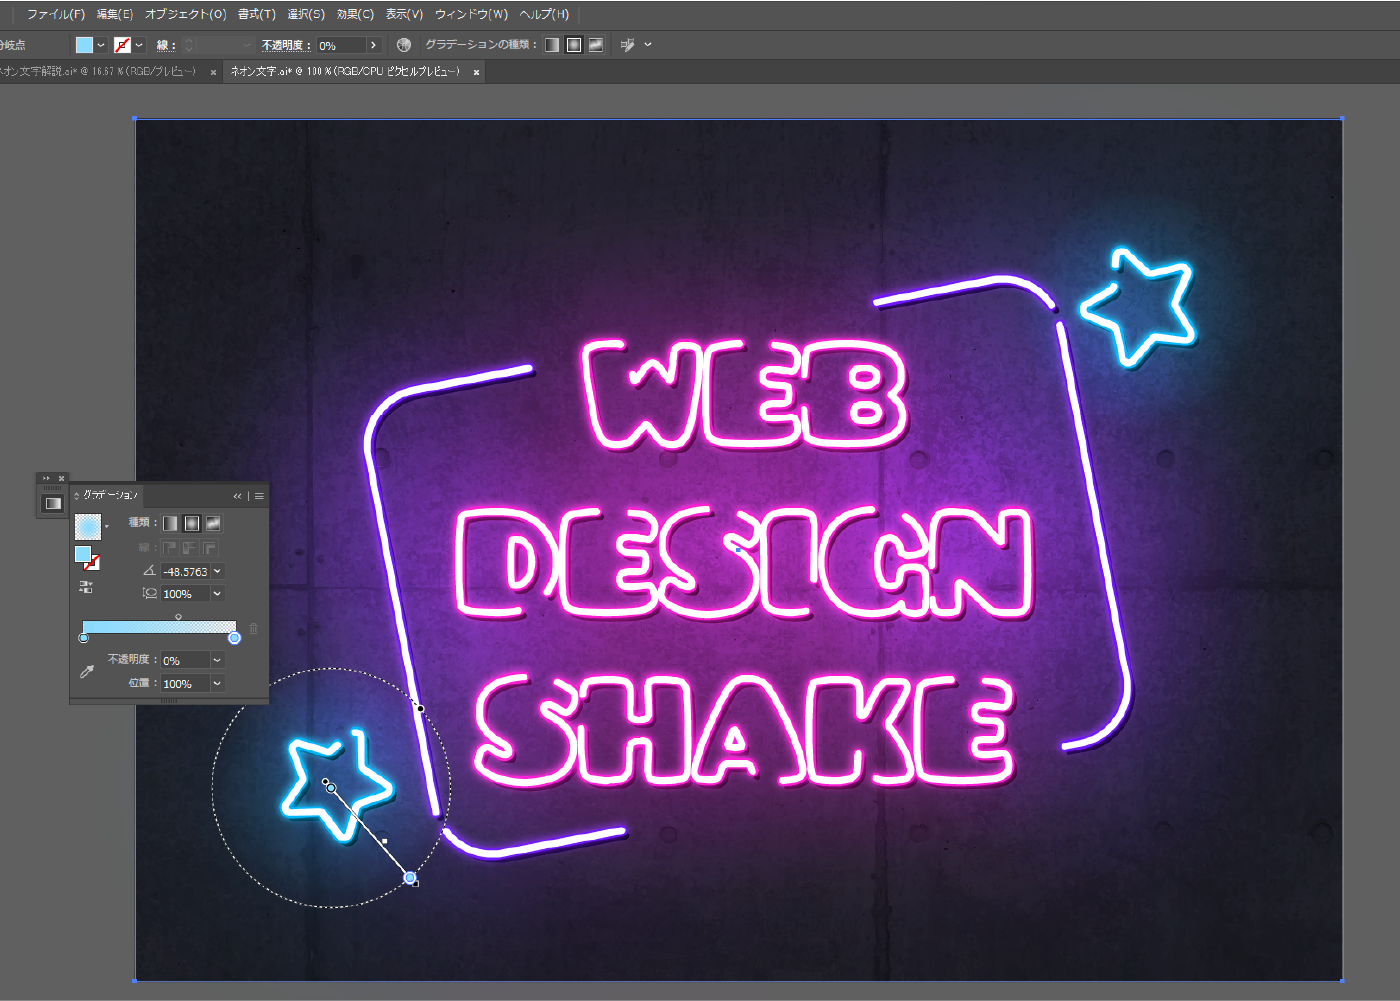The width and height of the screenshot is (1400, 1001).
Task: Click the recolor artwork wheel icon
Action: click(x=404, y=45)
